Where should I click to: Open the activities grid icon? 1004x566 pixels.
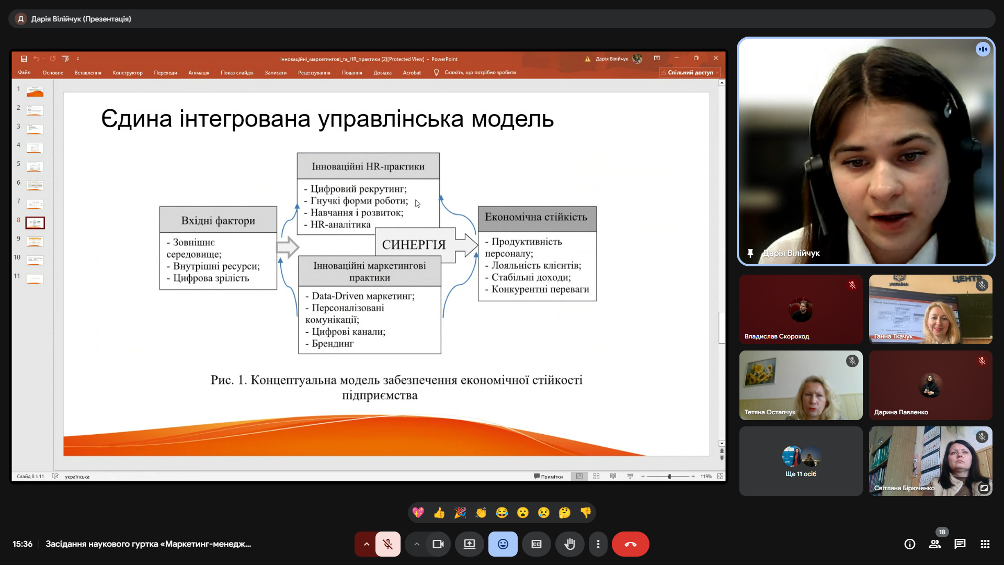click(x=985, y=544)
